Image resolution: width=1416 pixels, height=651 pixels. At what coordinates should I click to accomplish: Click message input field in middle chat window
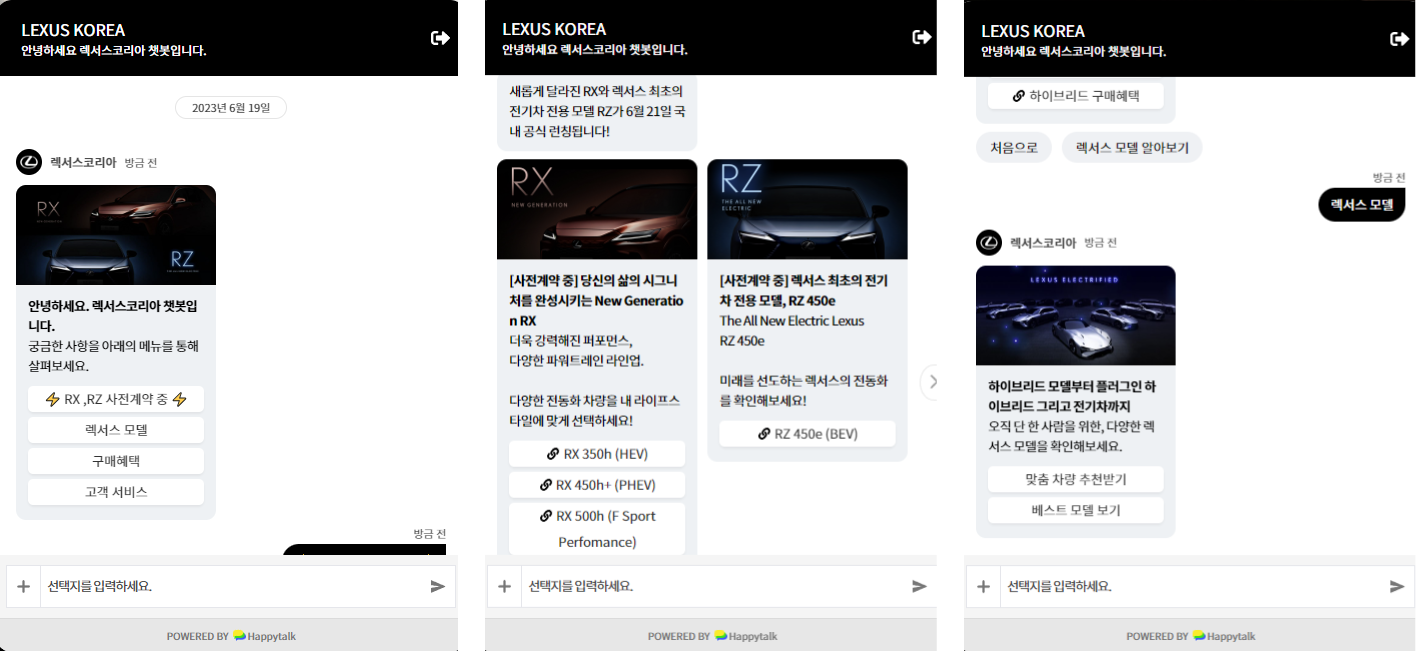pyautogui.click(x=714, y=586)
